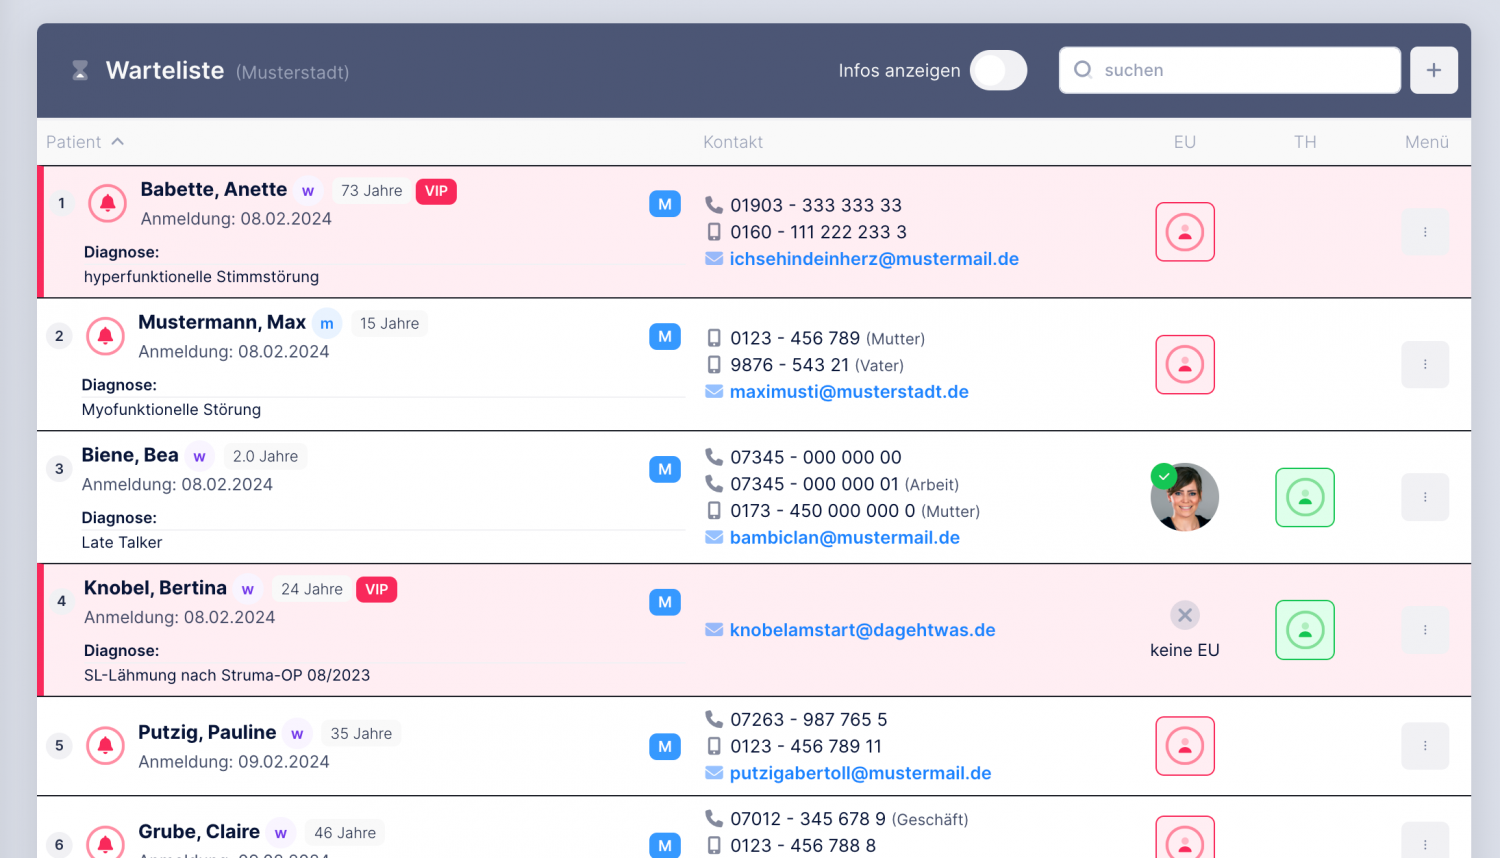Image resolution: width=1500 pixels, height=858 pixels.
Task: Click diagnosis hyperfunktionelle Stimmstörung
Action: [x=201, y=277]
